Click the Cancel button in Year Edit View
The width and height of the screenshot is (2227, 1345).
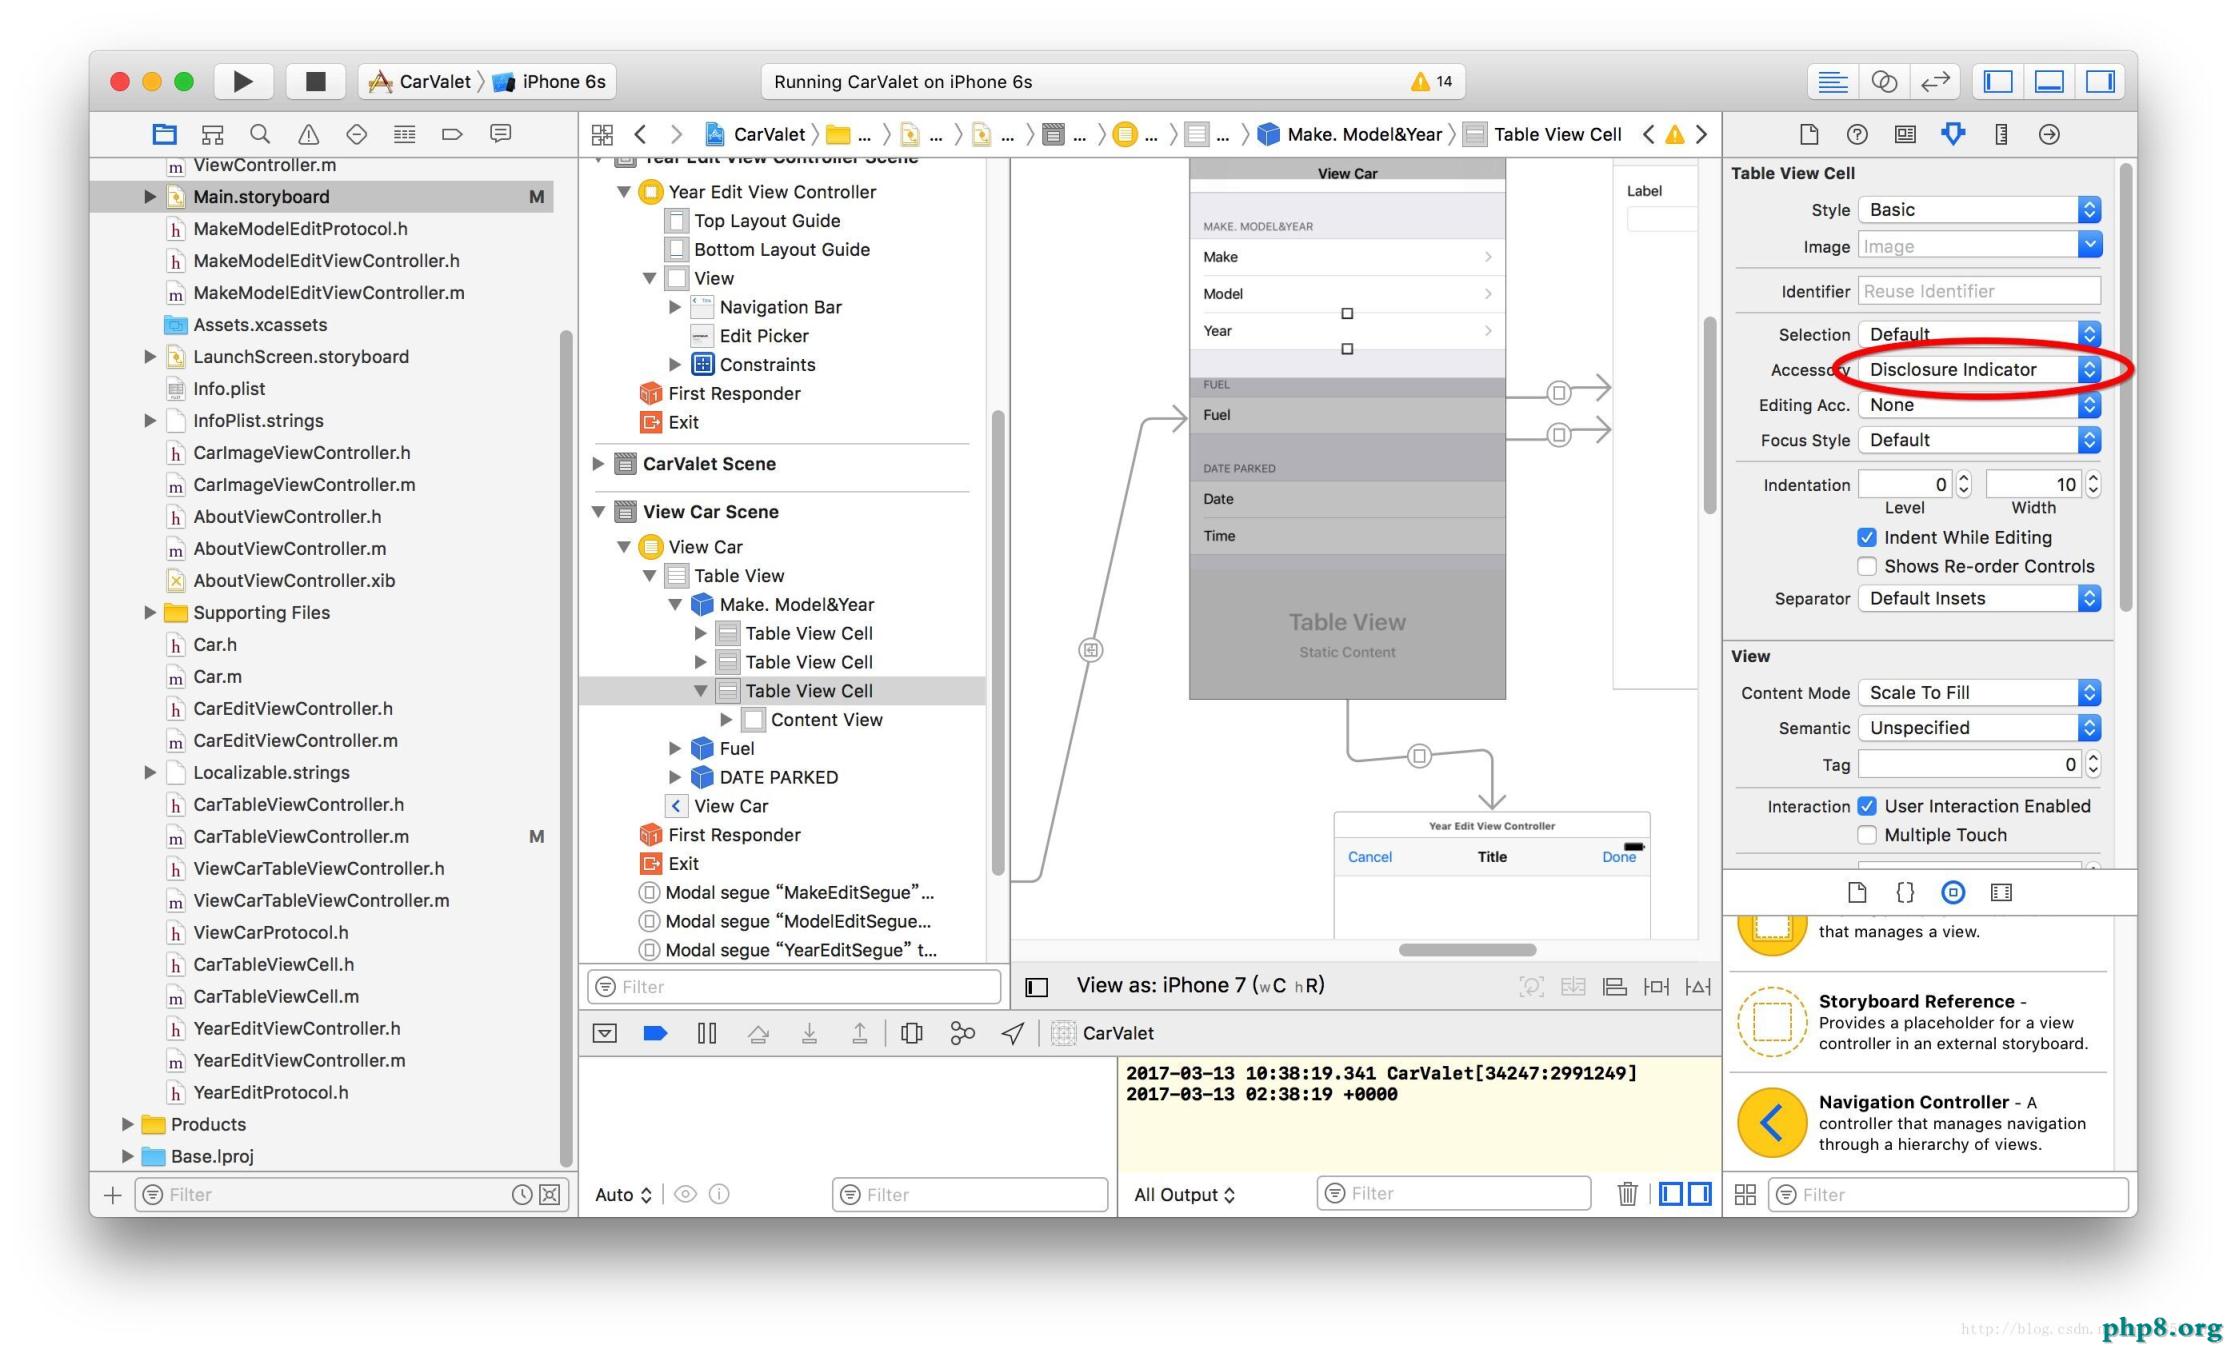pos(1371,855)
